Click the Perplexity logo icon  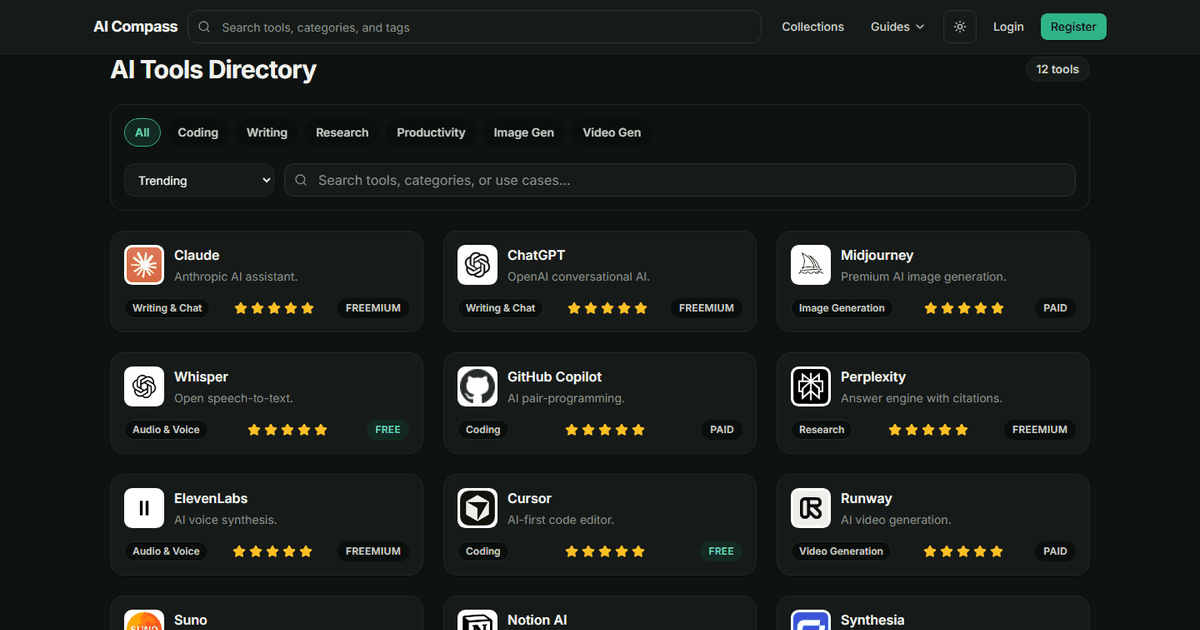(x=811, y=387)
